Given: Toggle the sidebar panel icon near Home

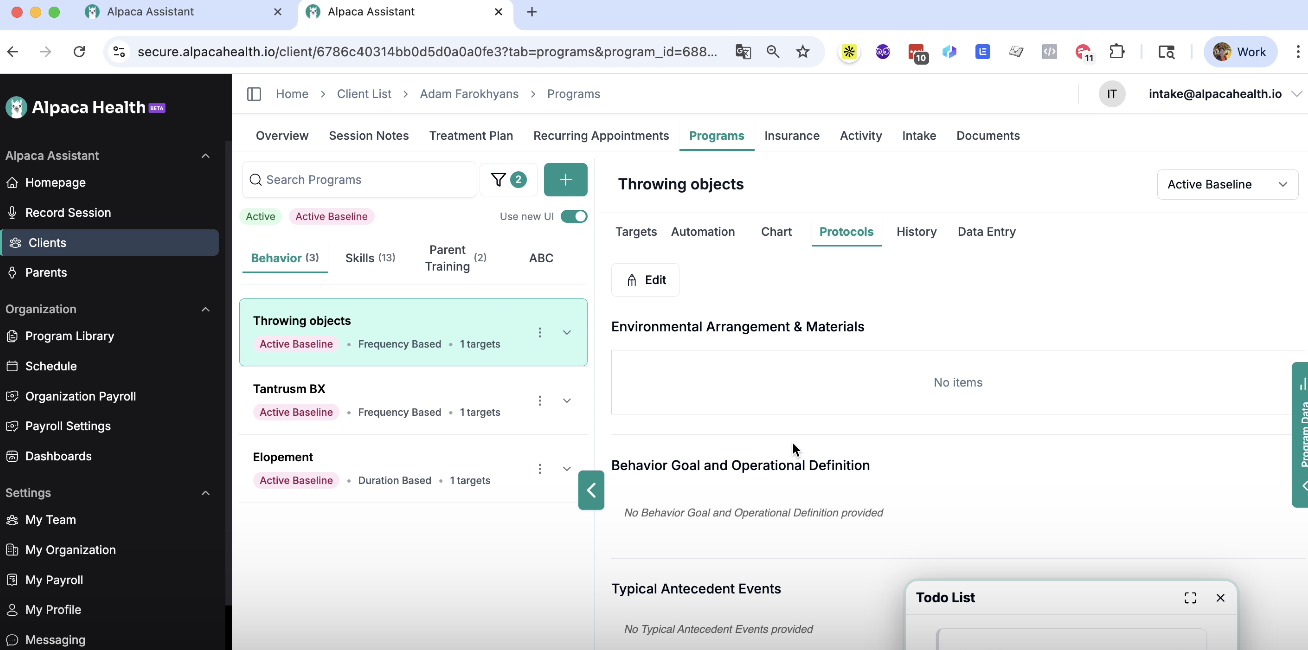Looking at the screenshot, I should (x=254, y=94).
